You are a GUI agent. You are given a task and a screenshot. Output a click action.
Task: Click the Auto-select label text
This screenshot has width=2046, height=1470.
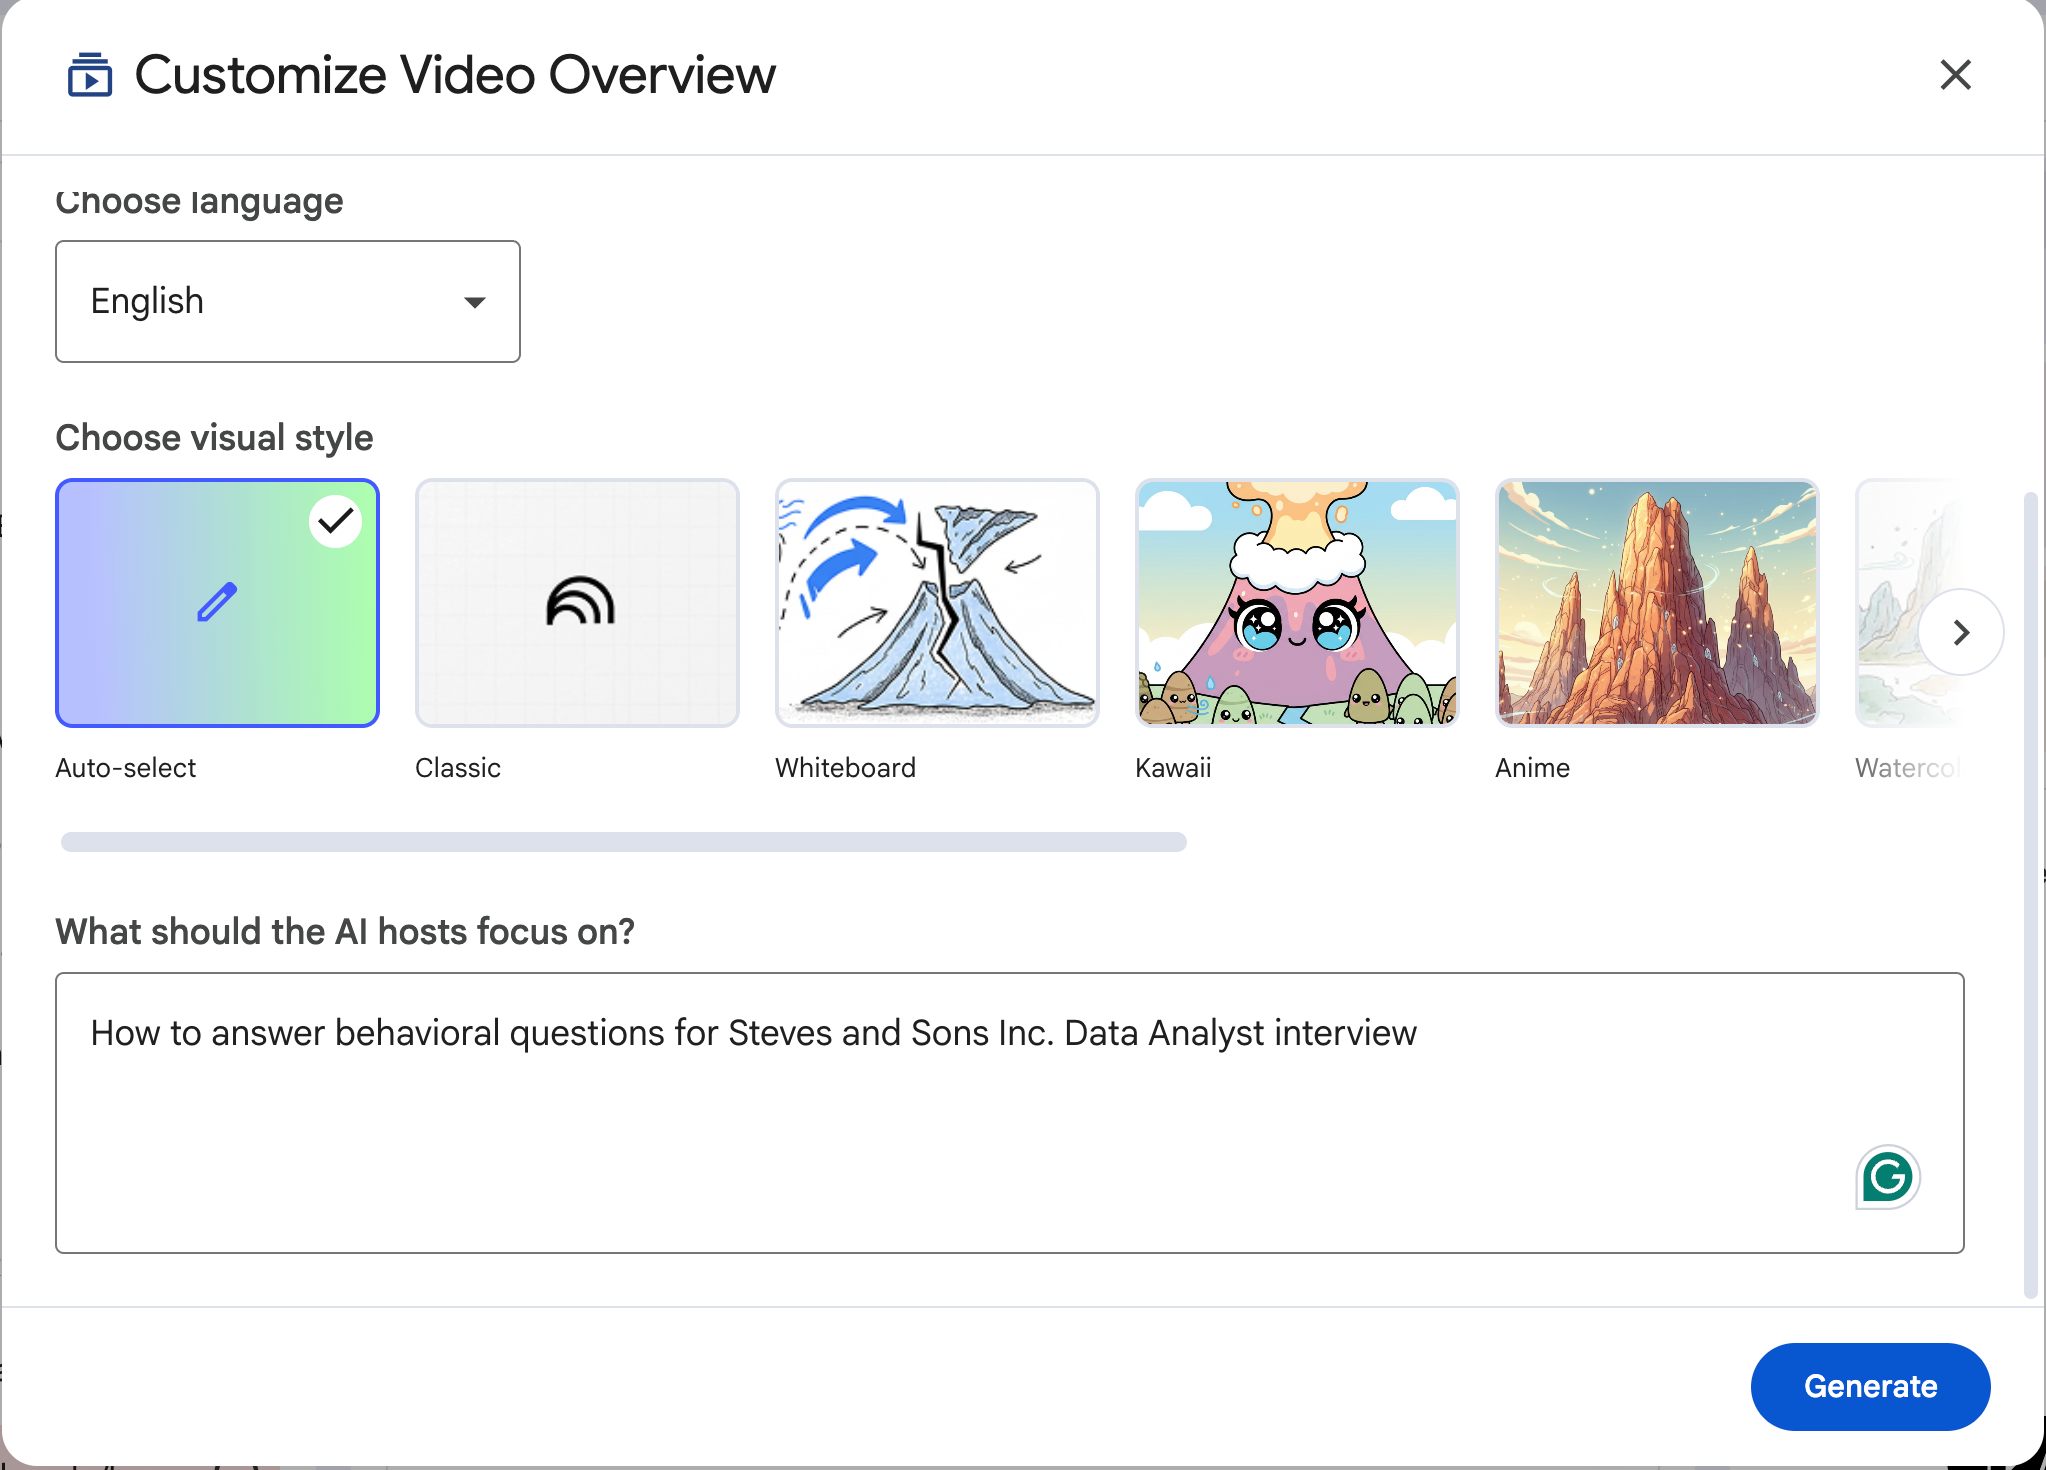click(126, 768)
